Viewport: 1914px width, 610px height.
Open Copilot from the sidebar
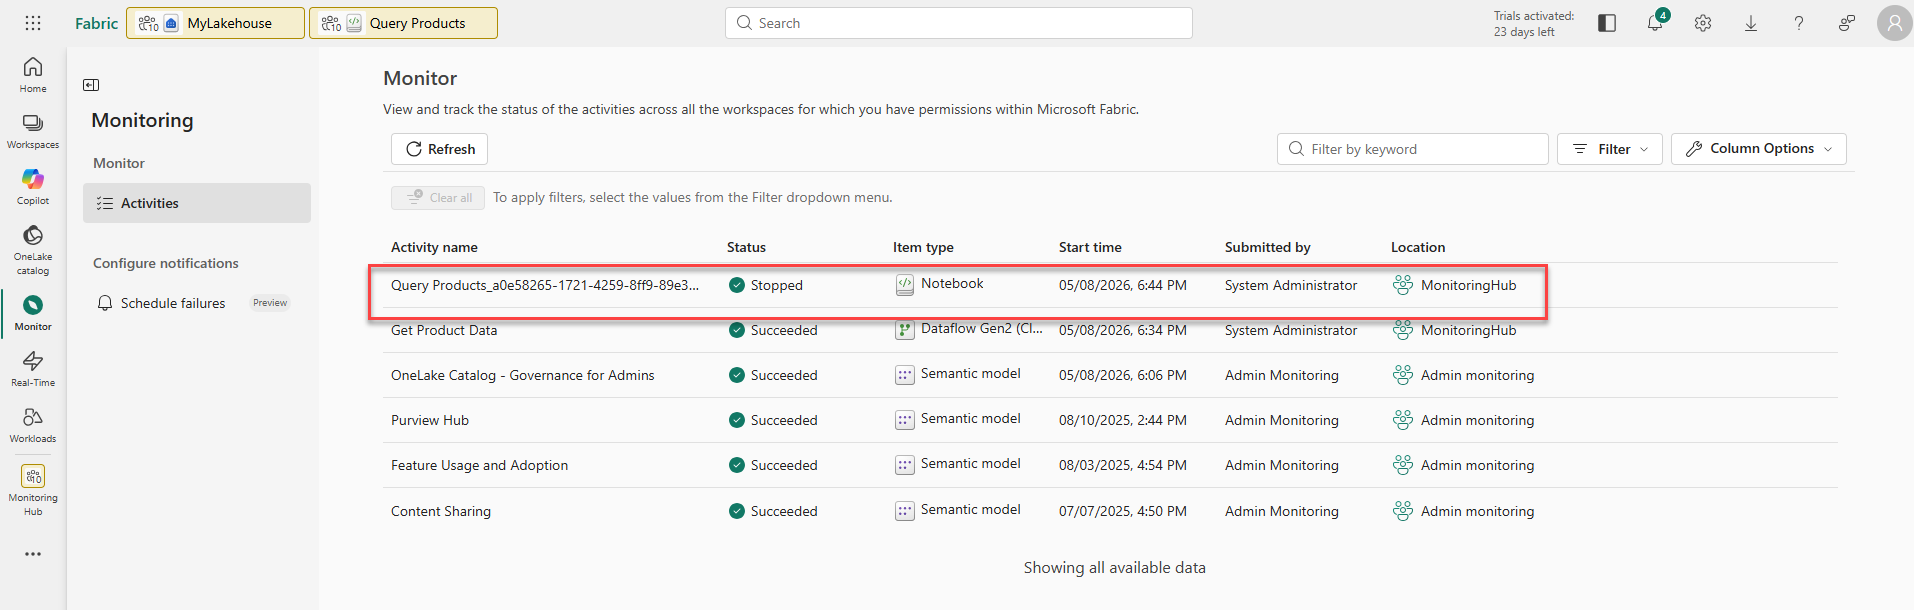33,187
